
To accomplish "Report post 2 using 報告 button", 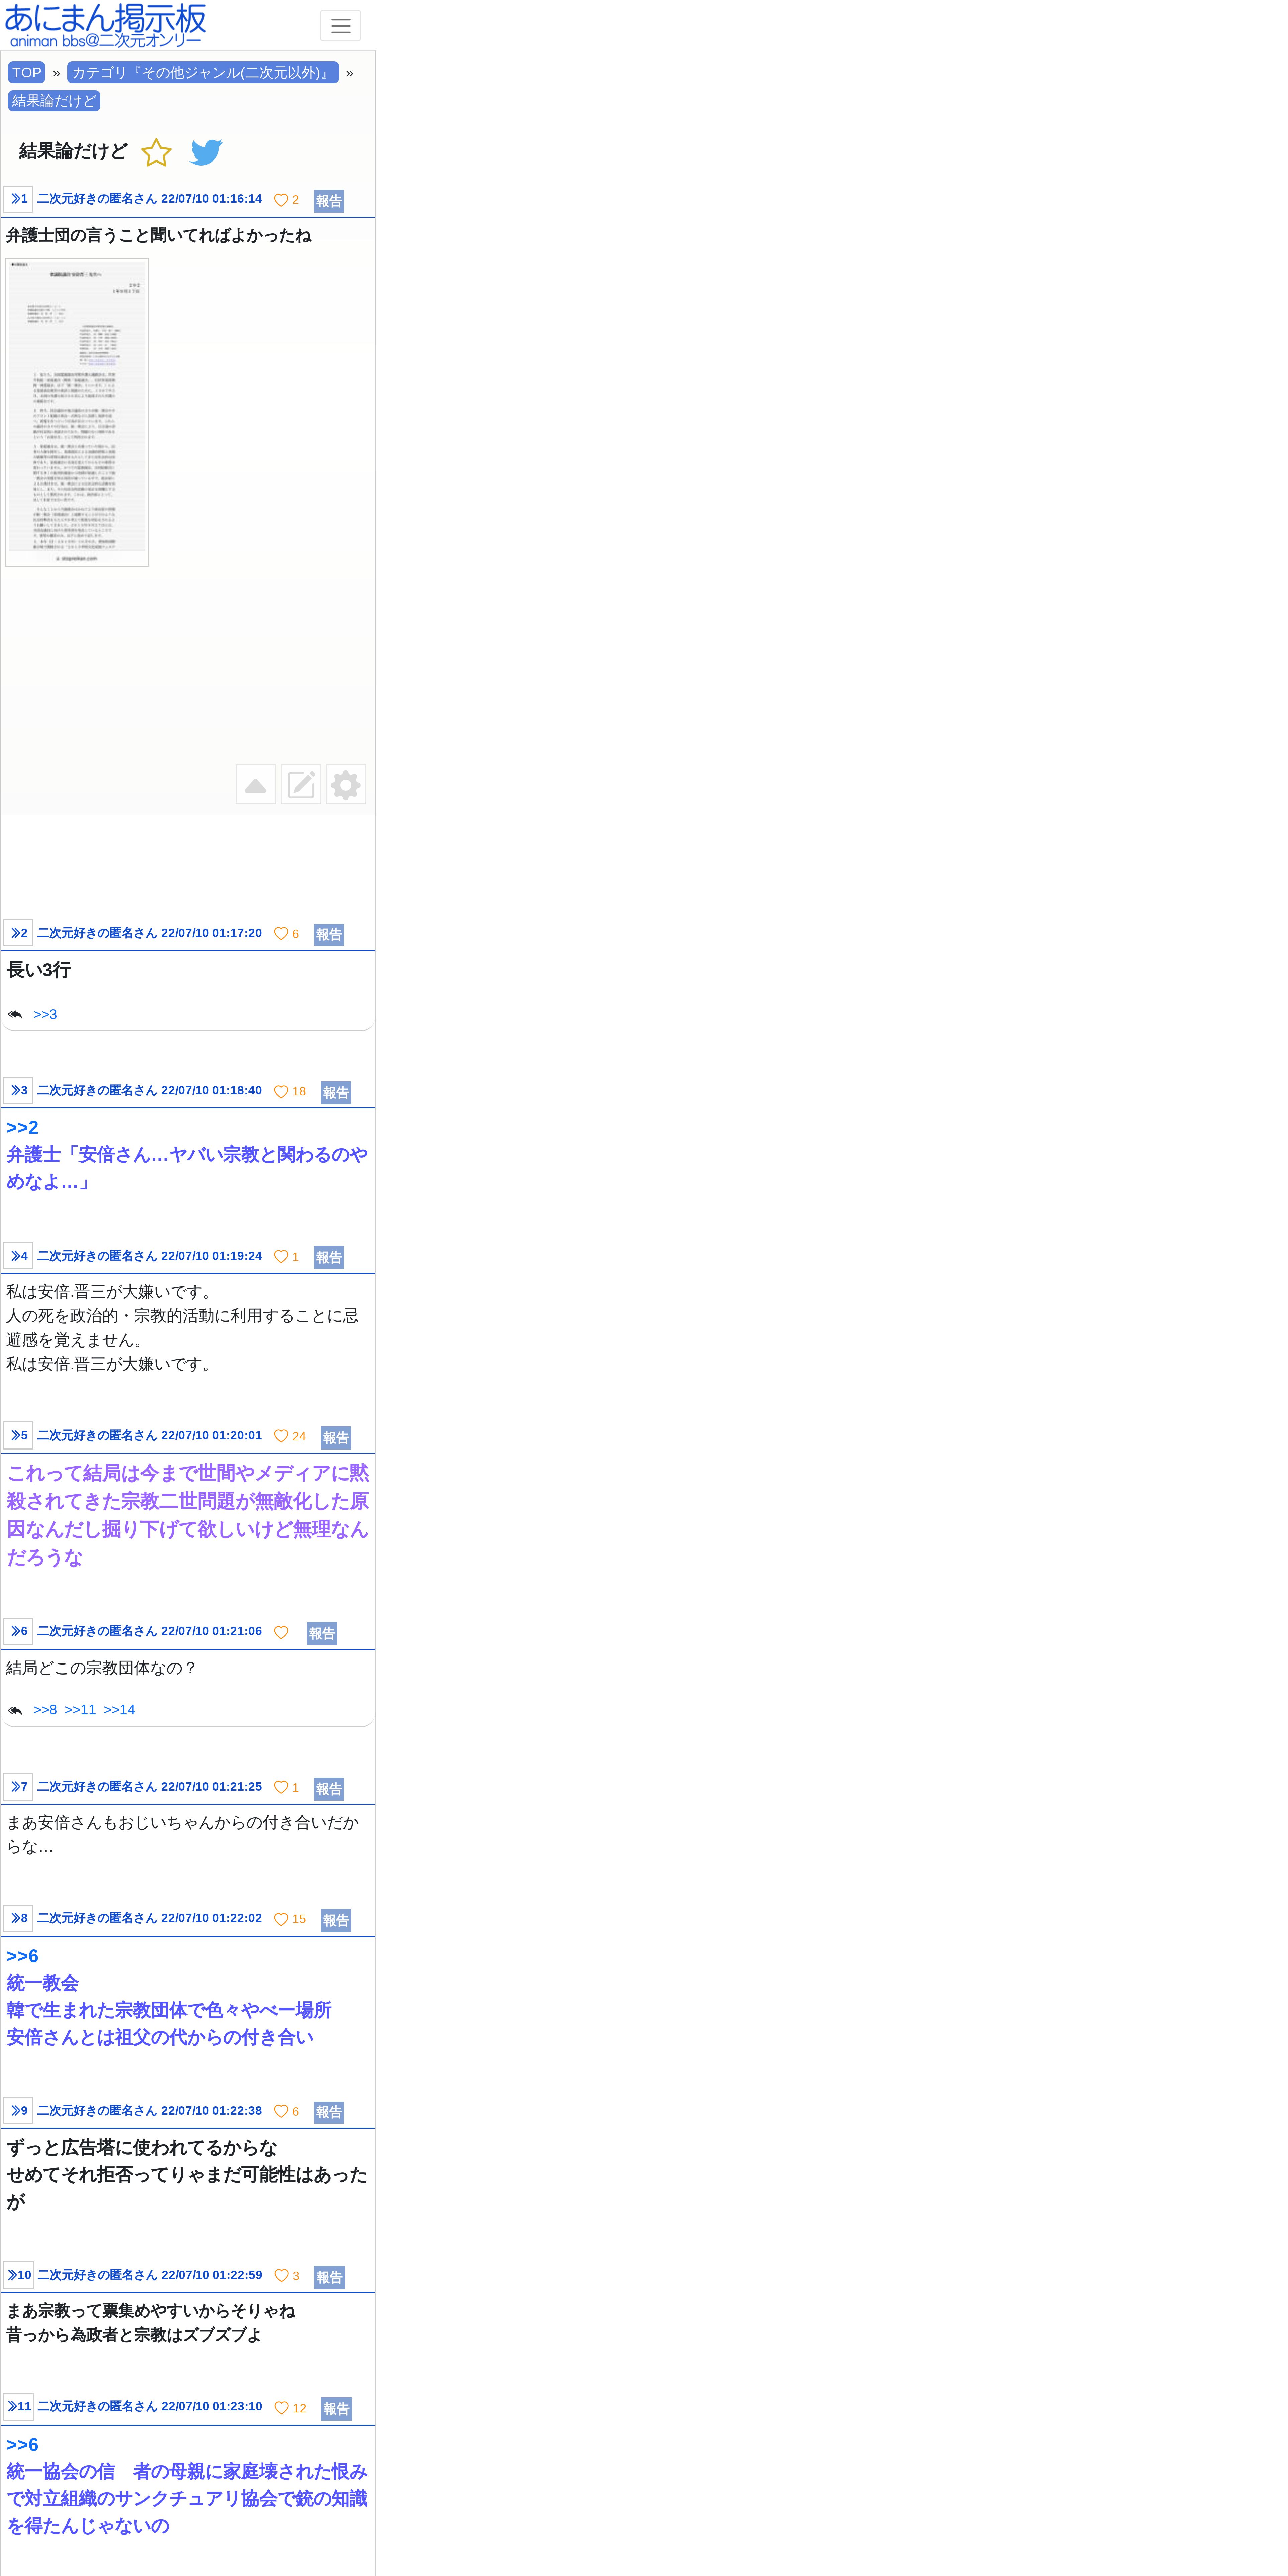I will (x=329, y=935).
